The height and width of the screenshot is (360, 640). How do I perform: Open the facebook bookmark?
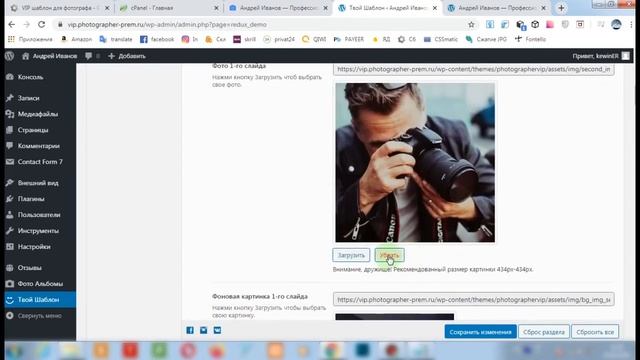coord(157,39)
